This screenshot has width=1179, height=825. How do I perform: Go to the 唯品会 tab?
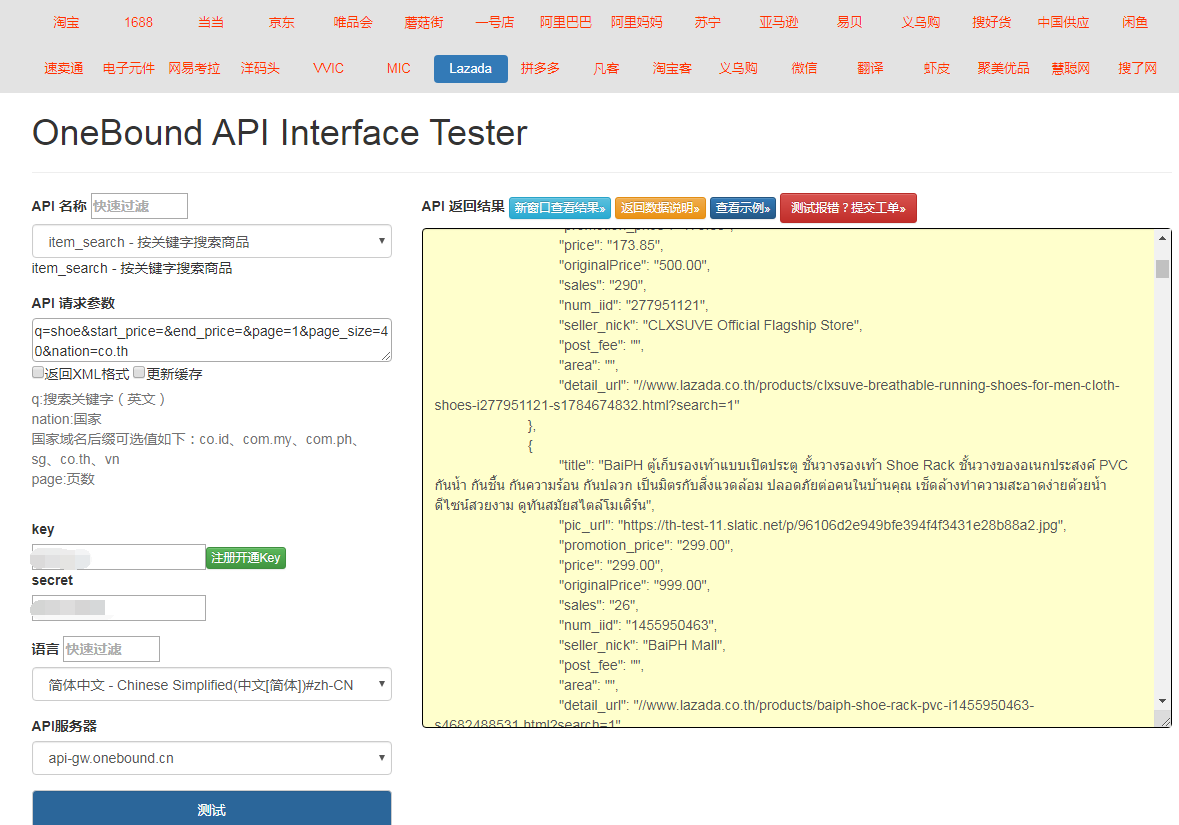[353, 23]
